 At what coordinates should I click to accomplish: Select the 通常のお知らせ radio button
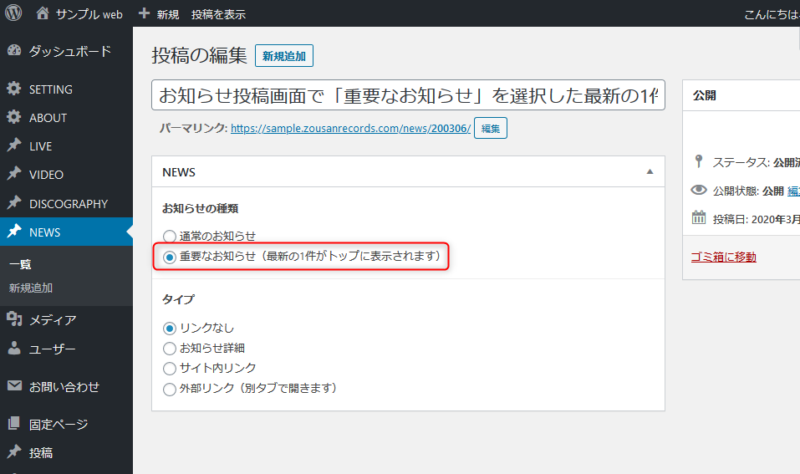tap(170, 236)
